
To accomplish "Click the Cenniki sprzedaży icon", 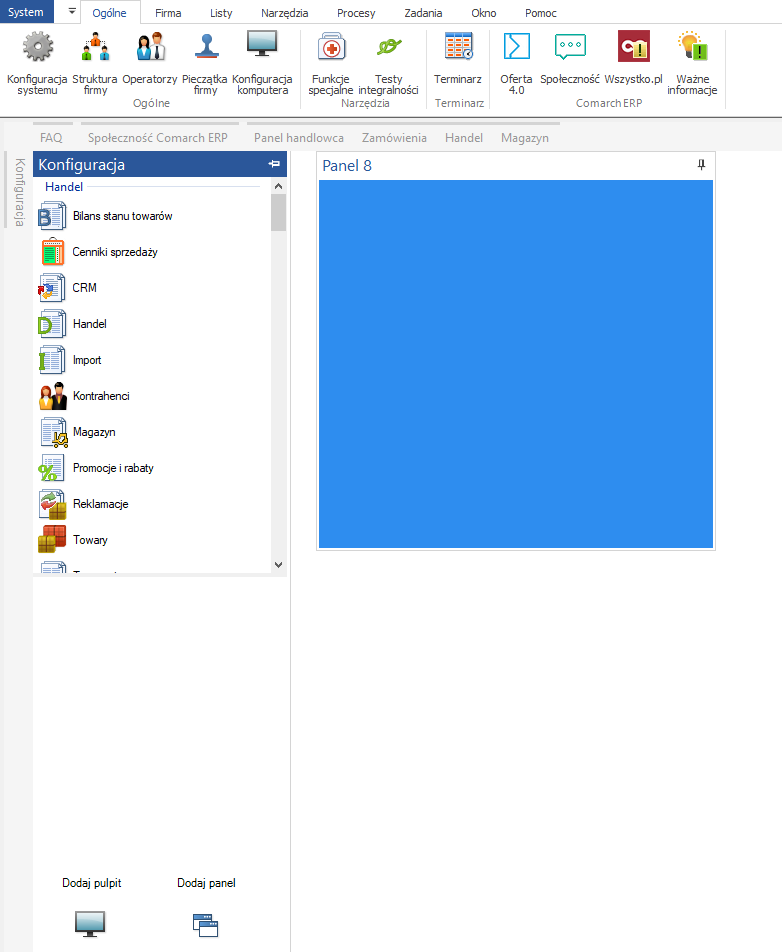I will pos(53,252).
